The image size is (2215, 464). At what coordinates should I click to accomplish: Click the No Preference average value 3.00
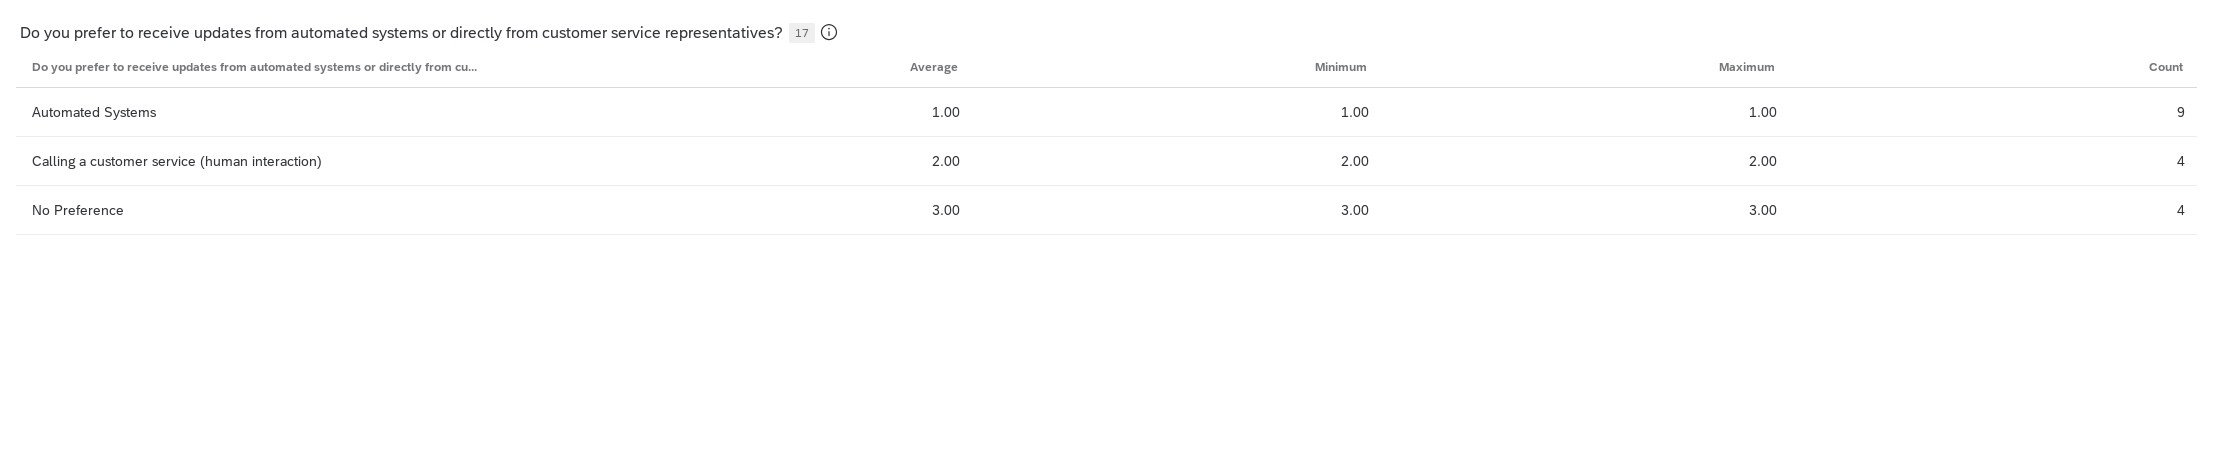point(945,210)
